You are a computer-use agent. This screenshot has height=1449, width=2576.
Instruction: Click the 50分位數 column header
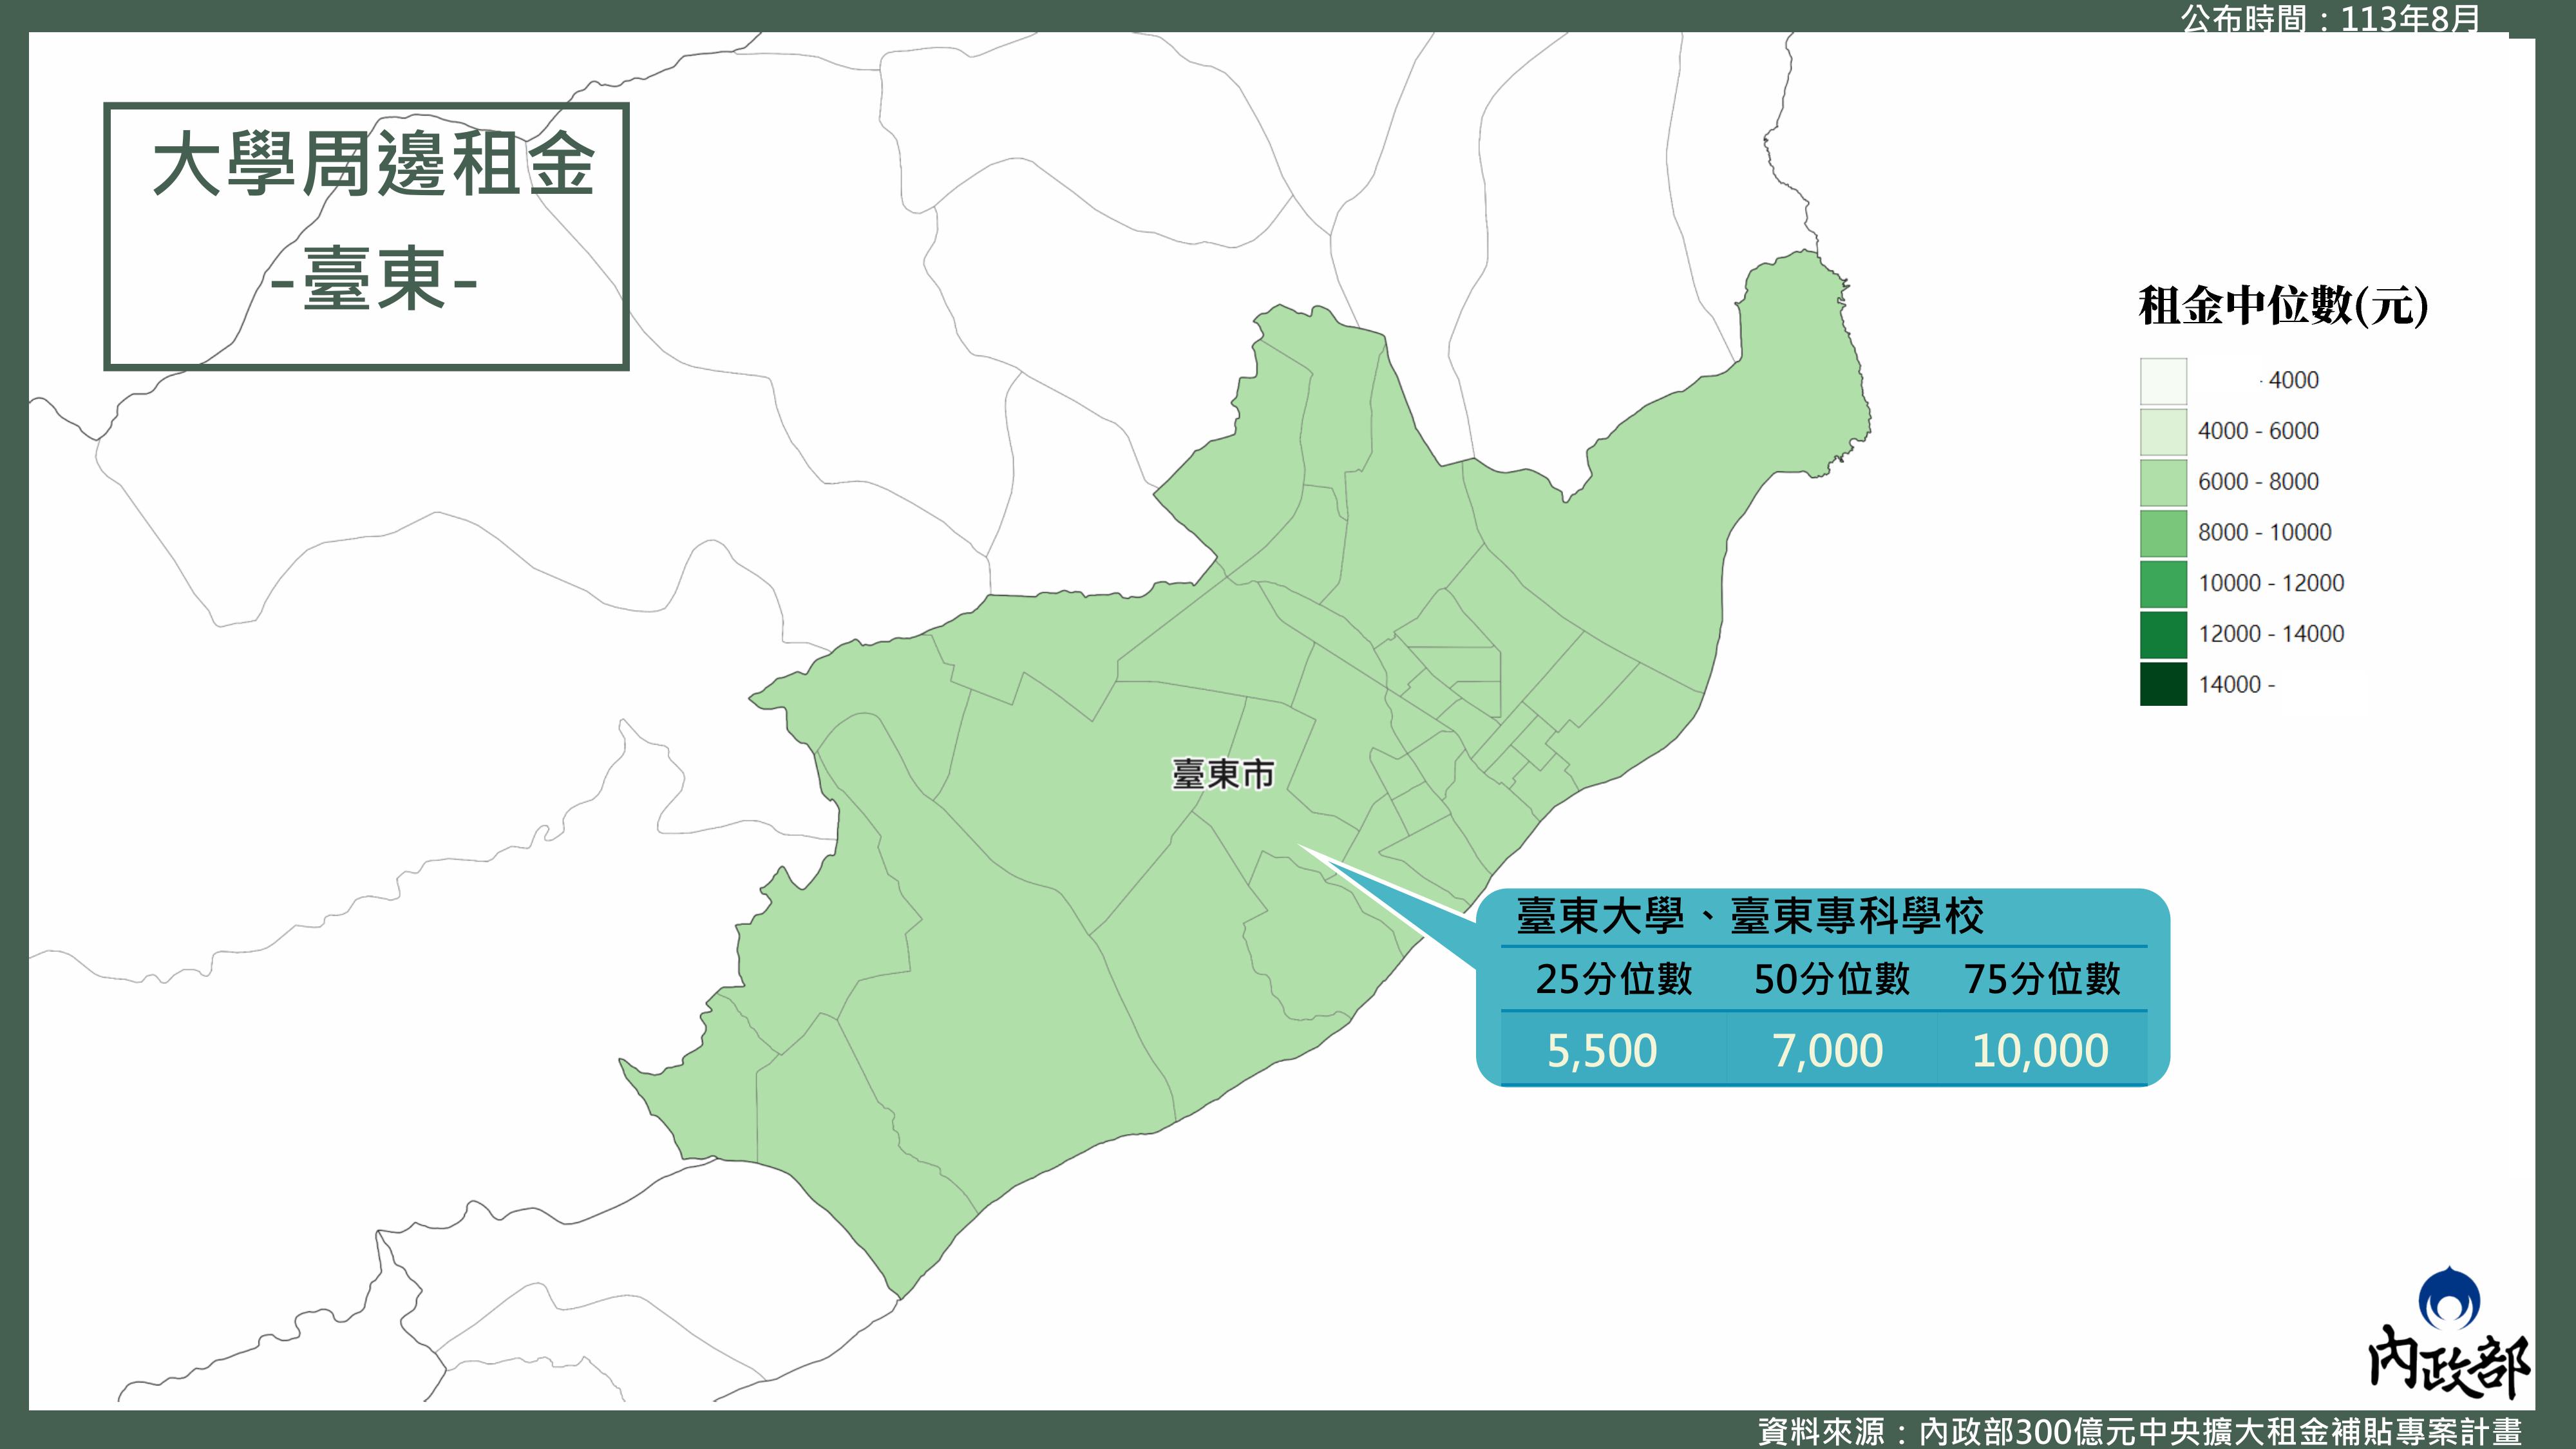(1831, 979)
